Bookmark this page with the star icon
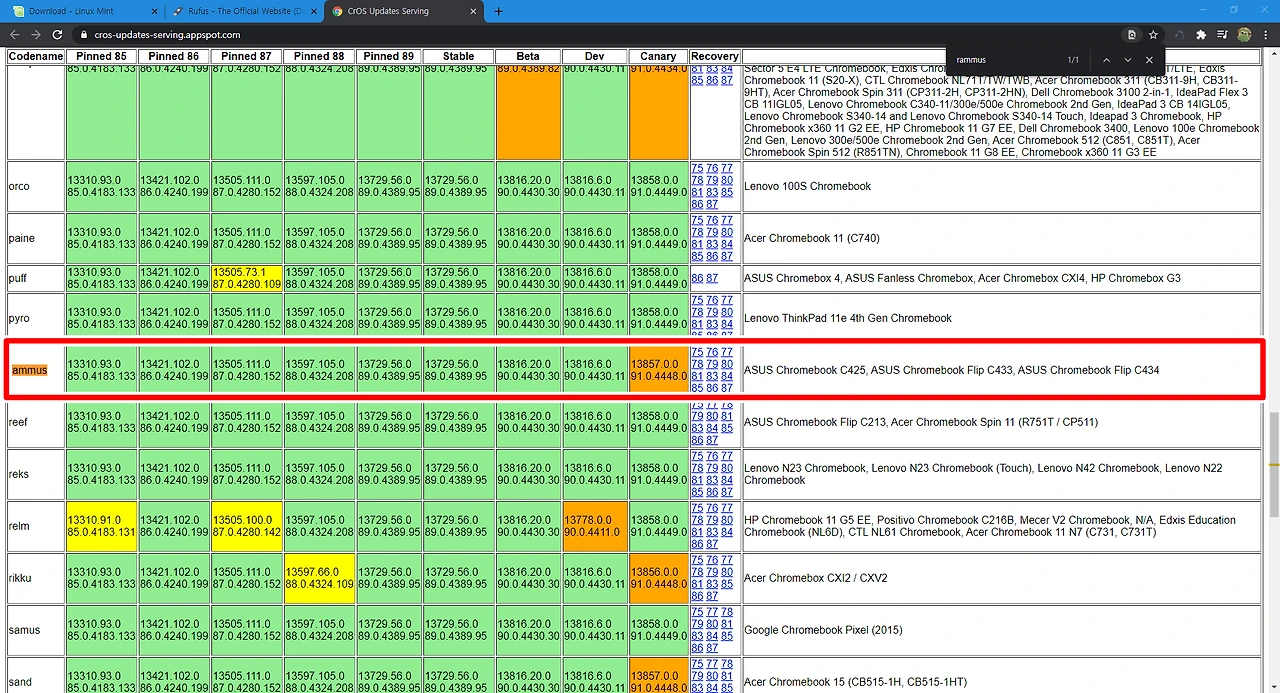The image size is (1280, 693). pyautogui.click(x=1153, y=34)
